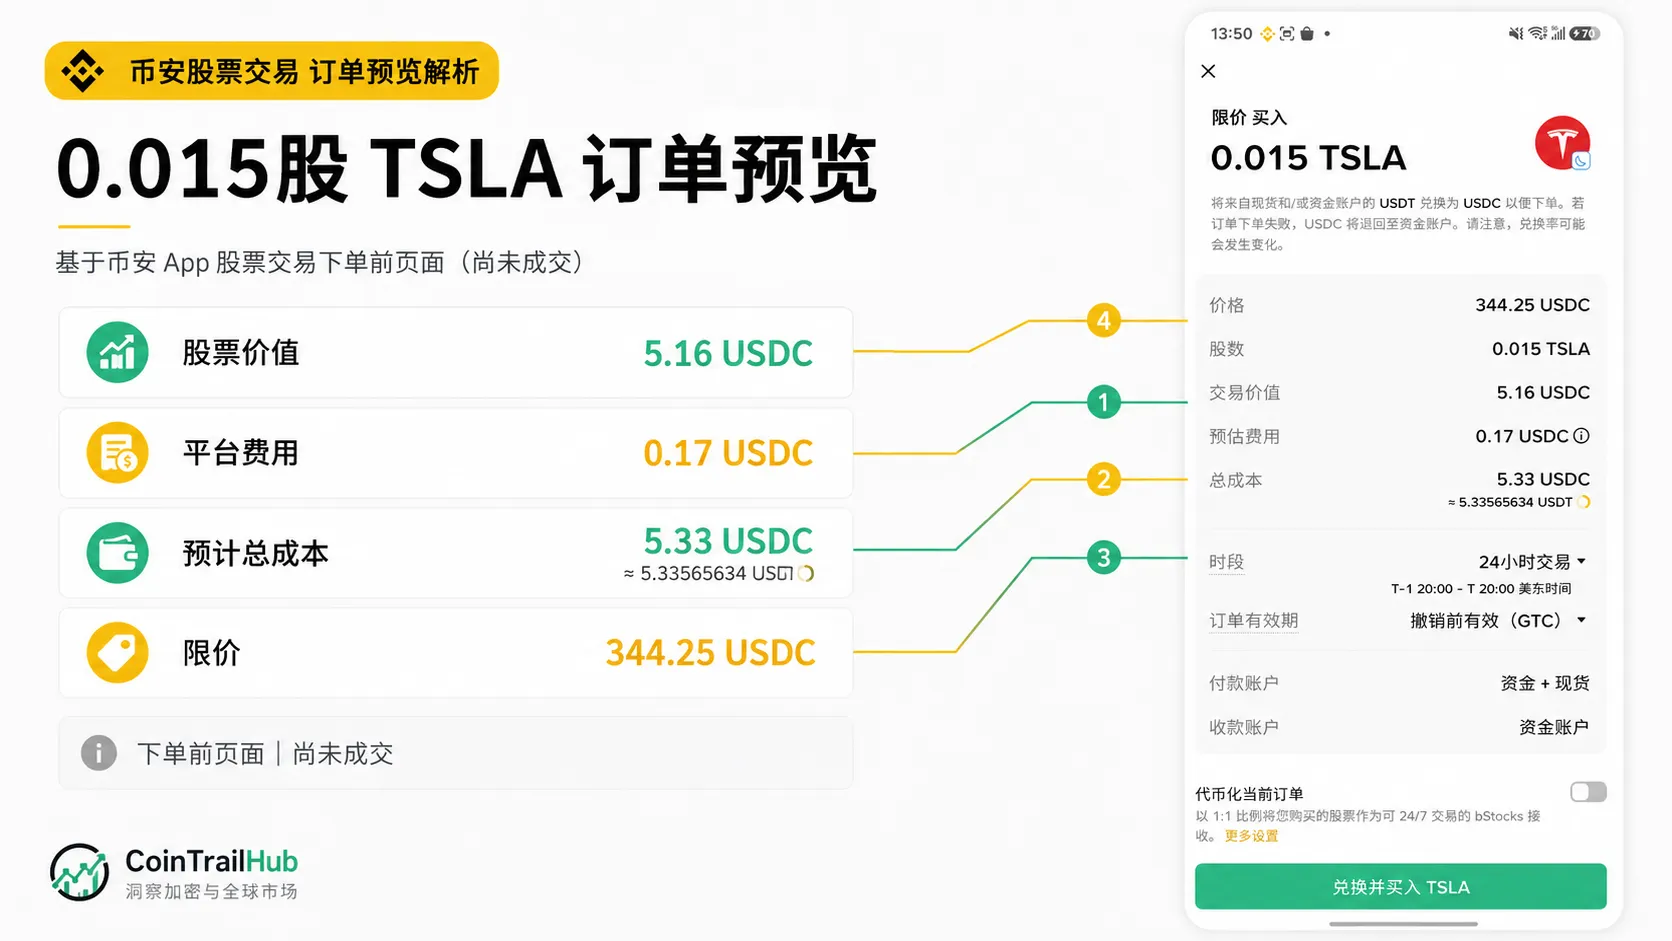Close the order preview with the X icon
This screenshot has width=1672, height=941.
tap(1208, 71)
